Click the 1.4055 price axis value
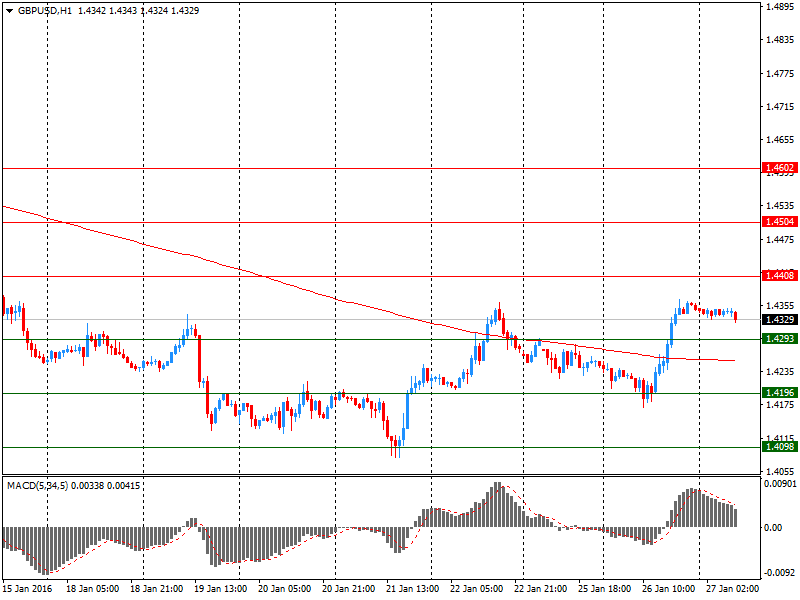 [x=781, y=471]
